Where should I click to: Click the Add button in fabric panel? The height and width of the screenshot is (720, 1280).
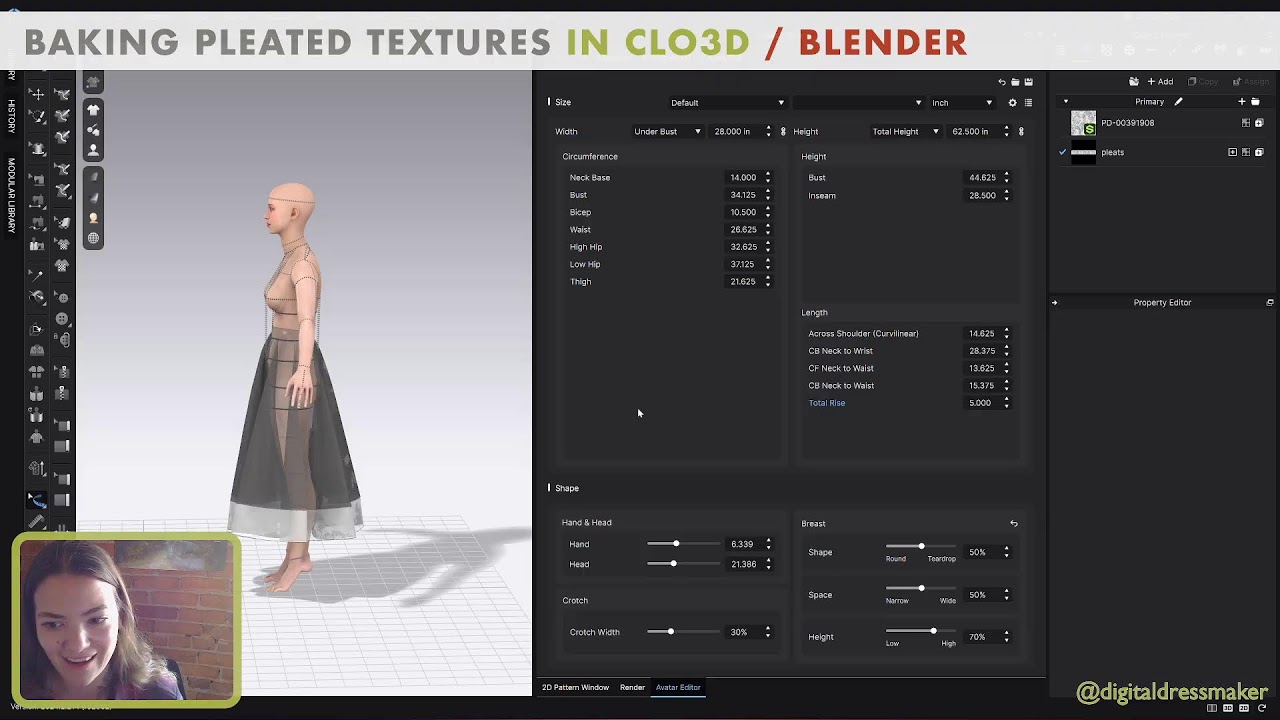coord(1160,82)
